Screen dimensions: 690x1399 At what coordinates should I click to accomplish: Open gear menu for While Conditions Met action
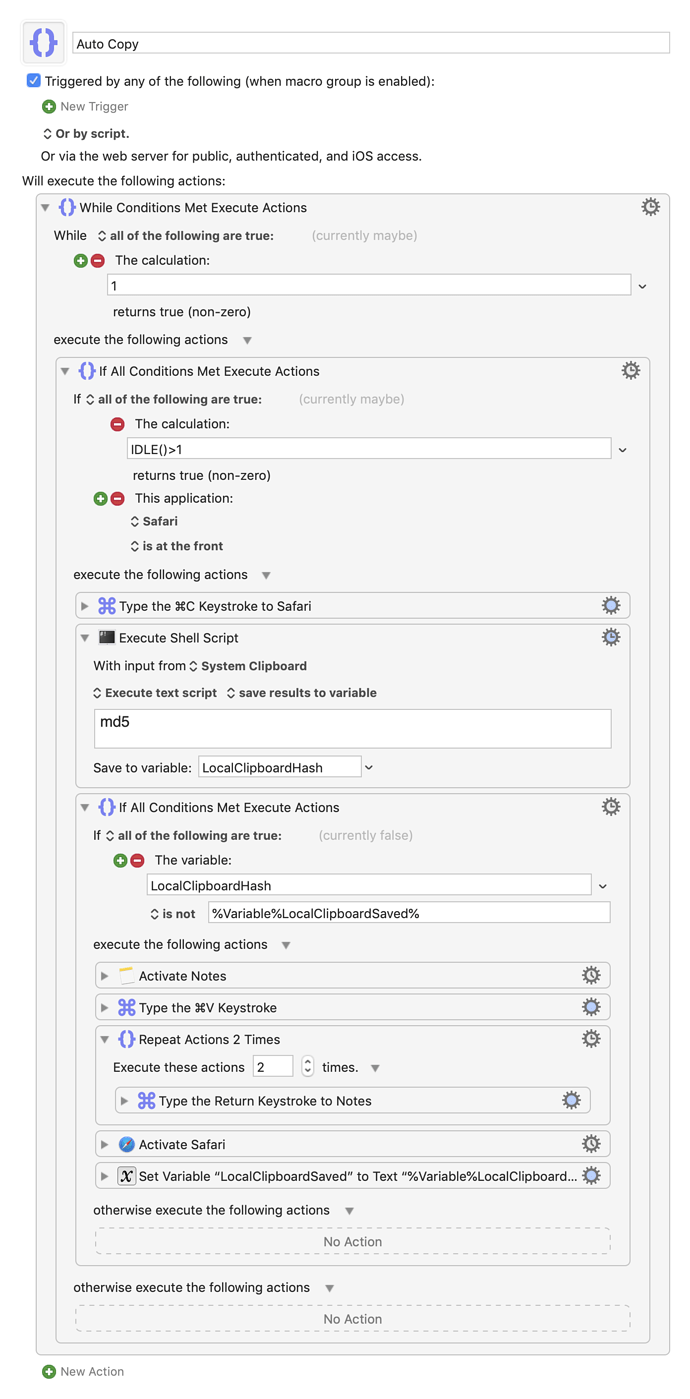650,207
